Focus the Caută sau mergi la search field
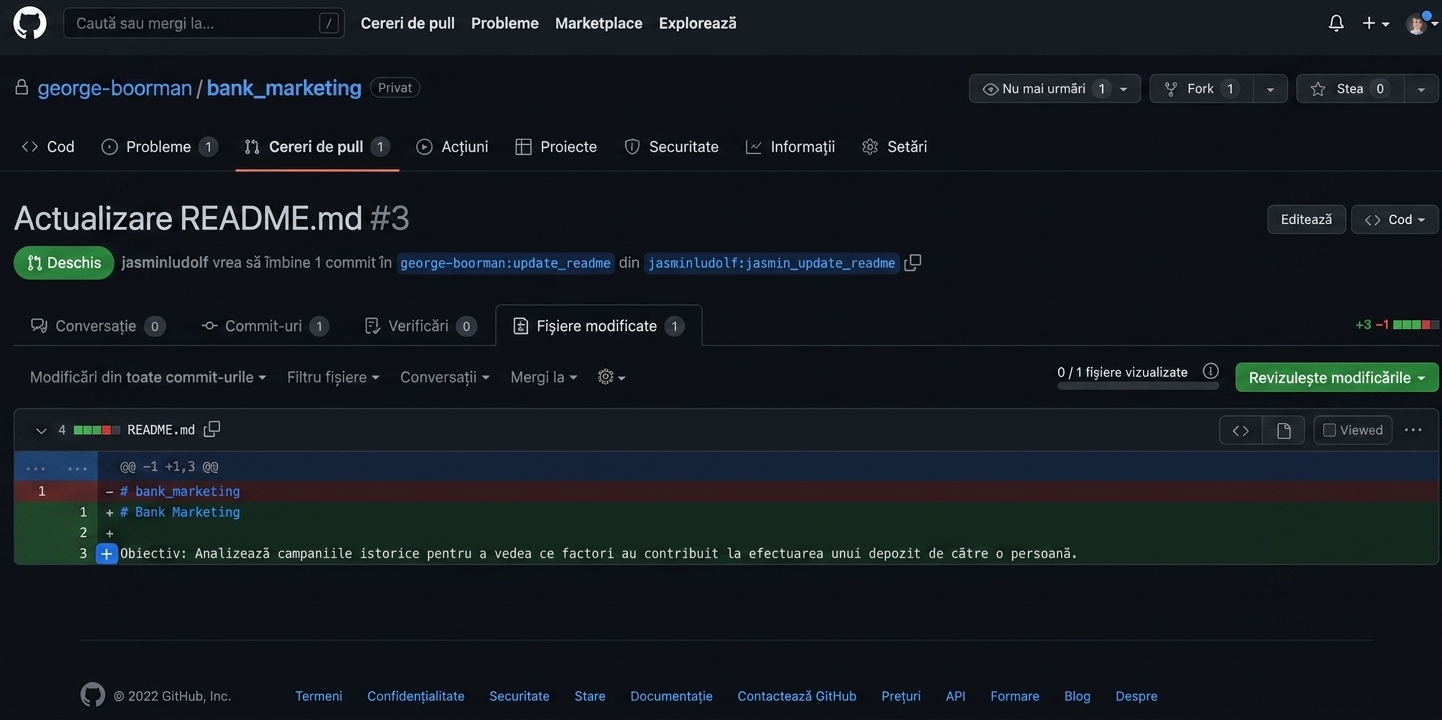1442x720 pixels. click(204, 23)
